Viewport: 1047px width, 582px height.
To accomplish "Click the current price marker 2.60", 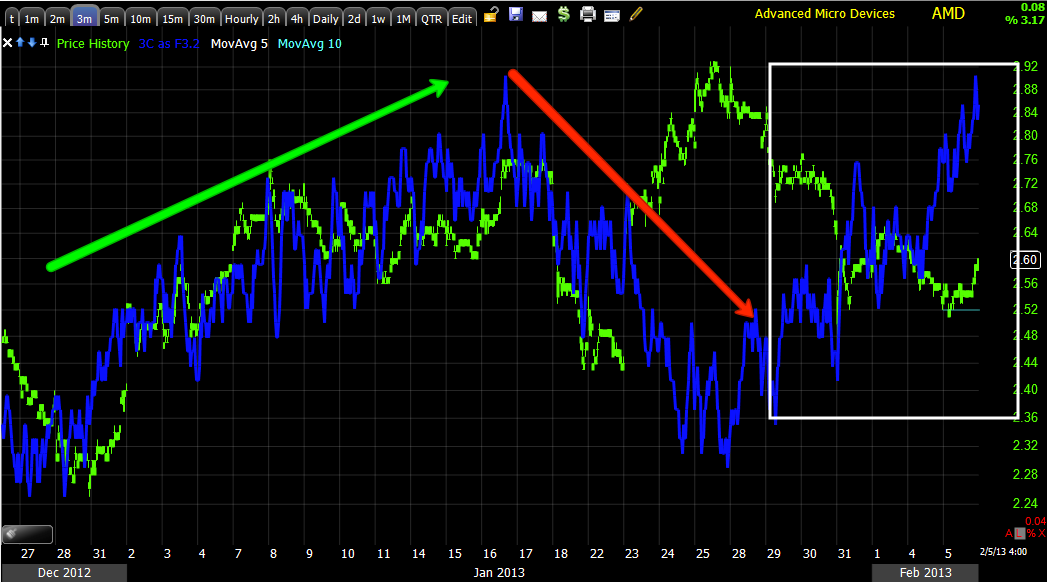I will (x=1024, y=260).
